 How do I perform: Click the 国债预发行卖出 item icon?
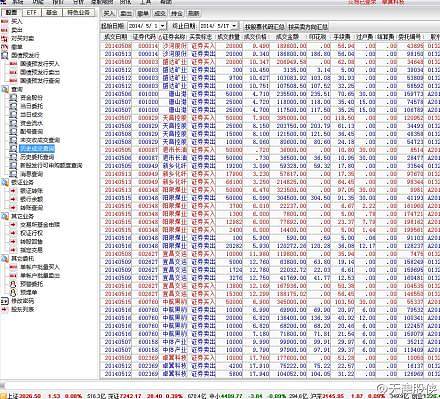[13, 72]
